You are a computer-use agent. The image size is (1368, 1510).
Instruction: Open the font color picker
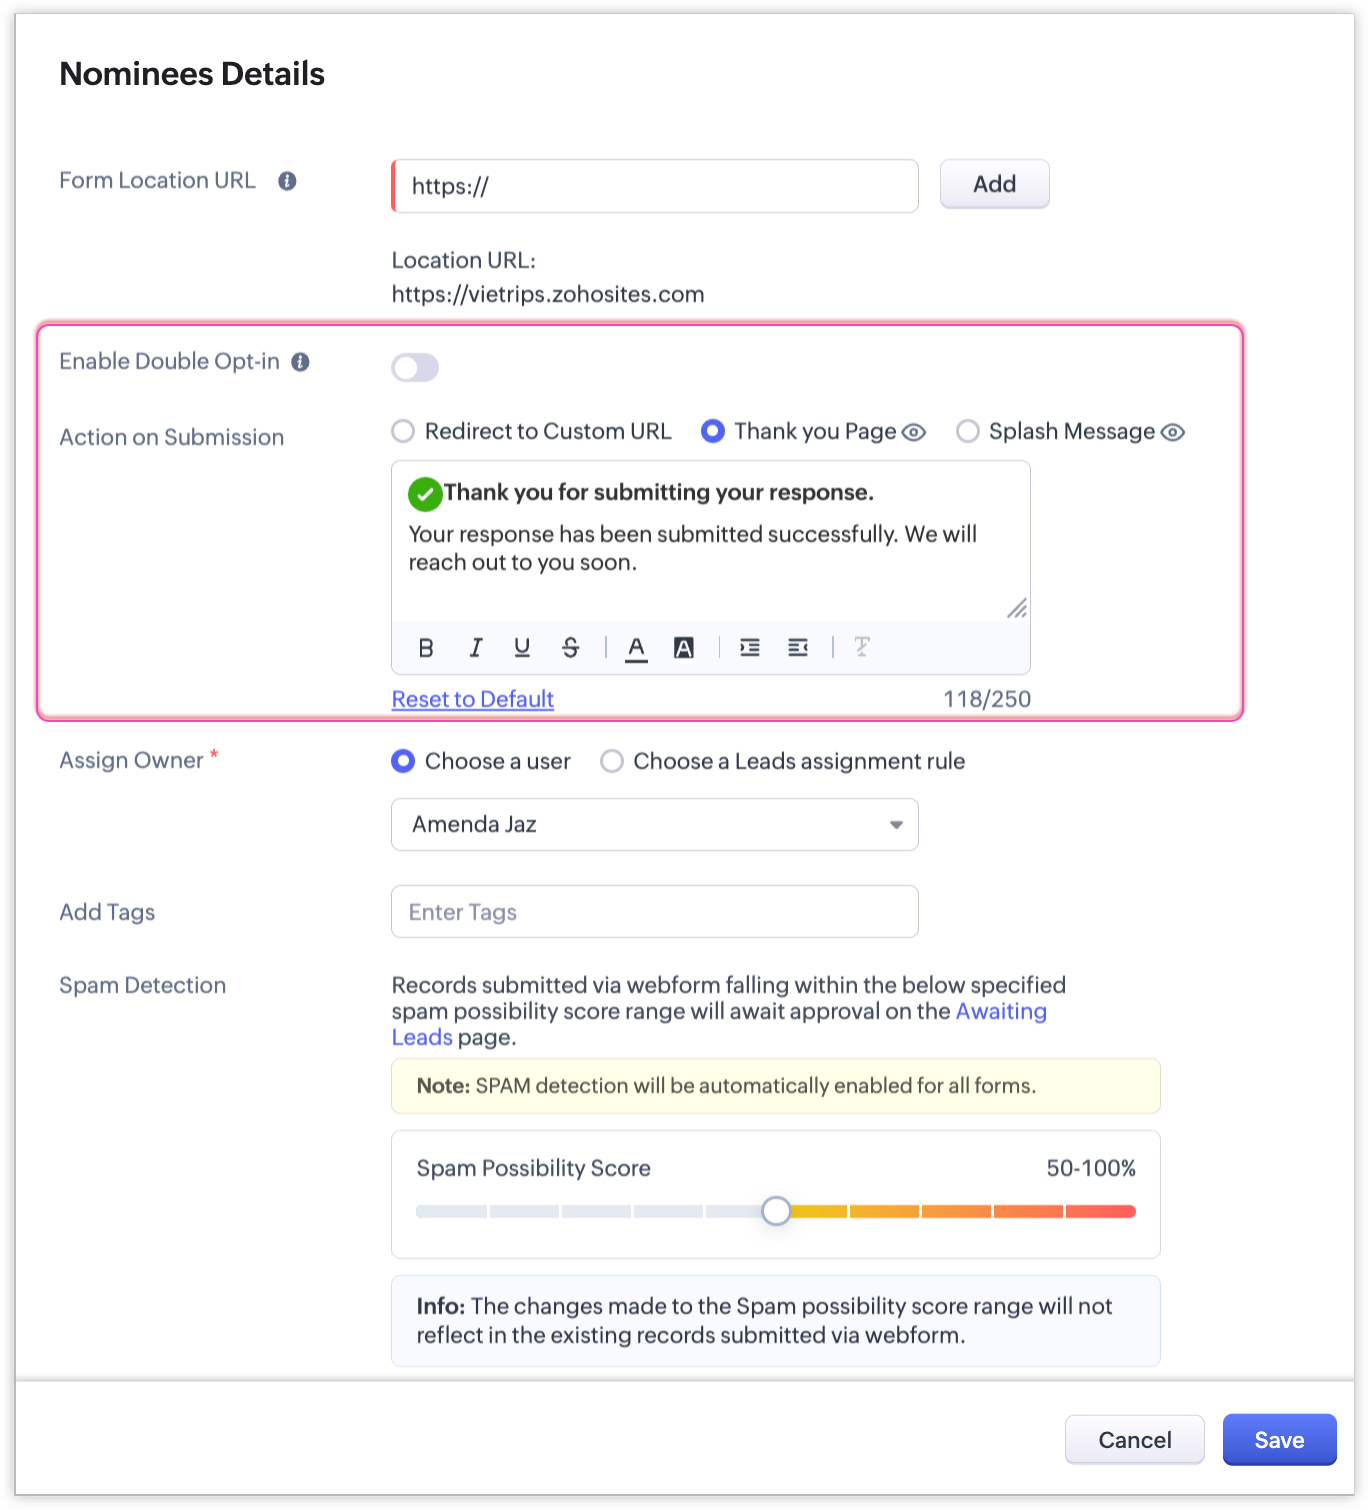636,648
